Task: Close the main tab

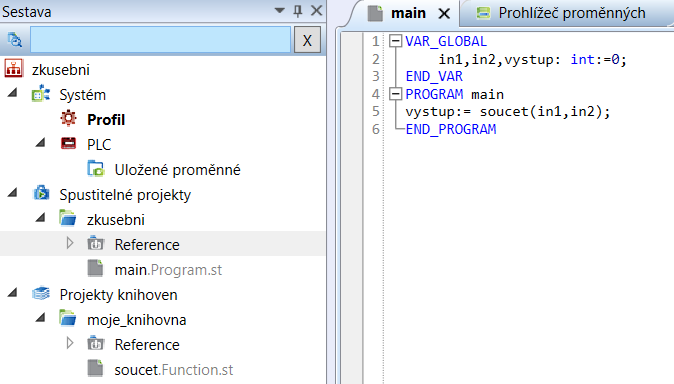Action: tap(444, 14)
